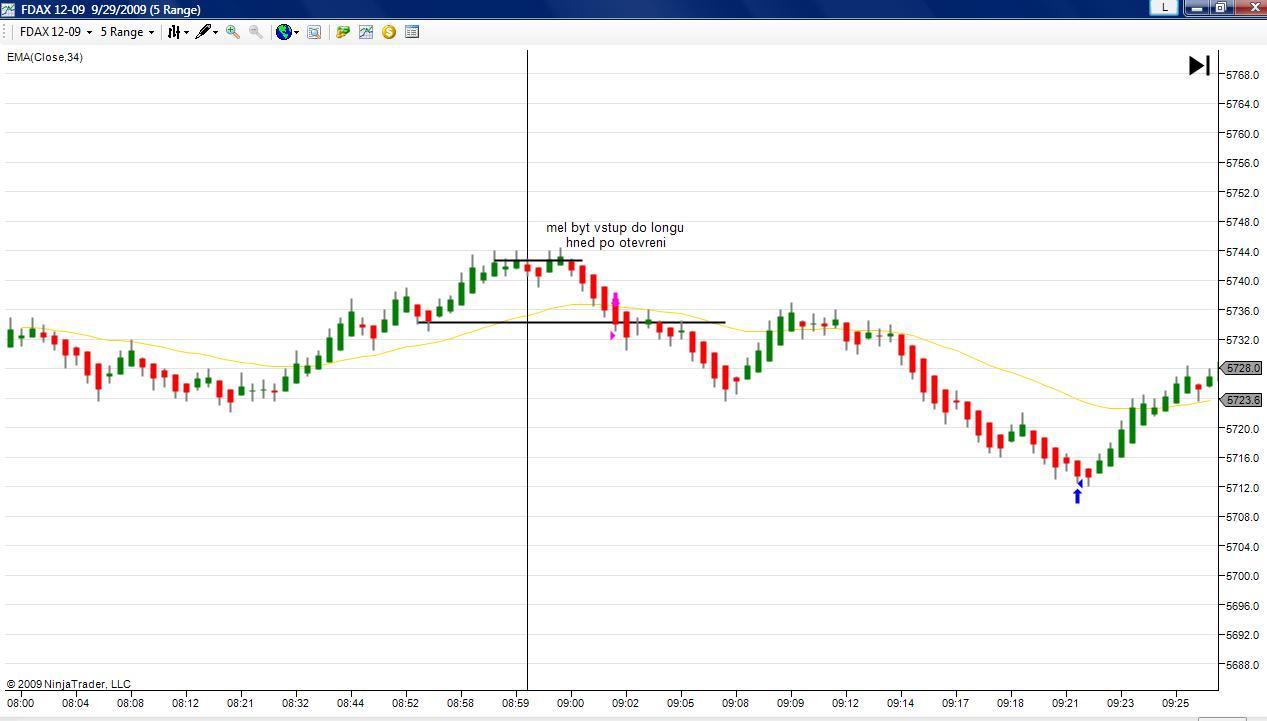Click the current price 5728.0 marker
This screenshot has width=1267, height=721.
(x=1243, y=368)
